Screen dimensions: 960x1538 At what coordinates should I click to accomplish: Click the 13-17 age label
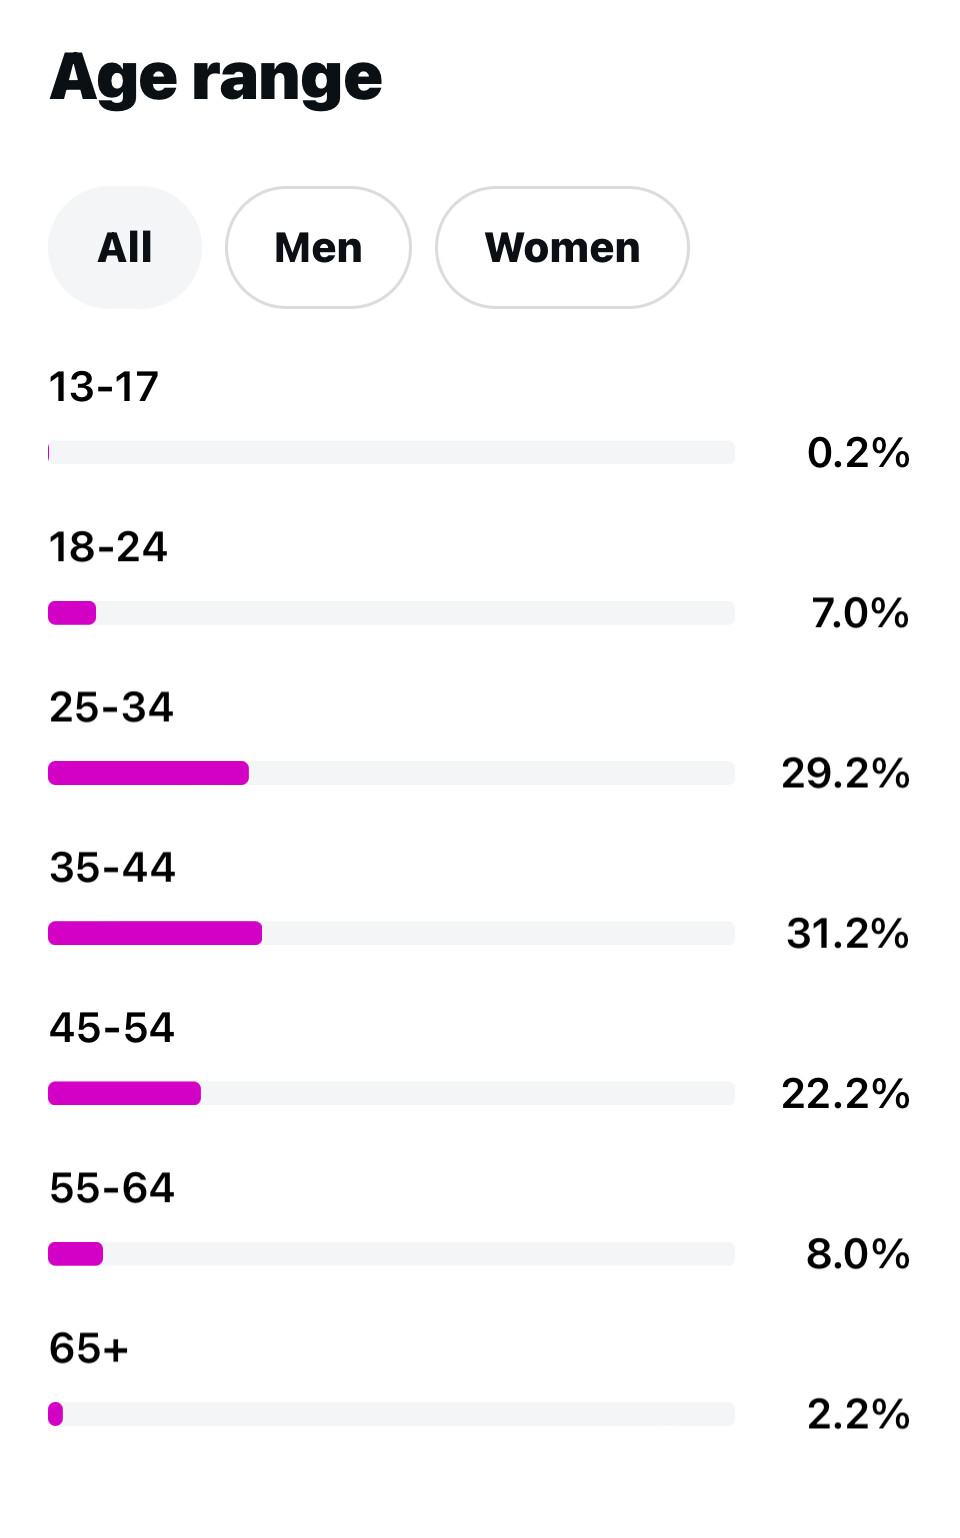[104, 387]
